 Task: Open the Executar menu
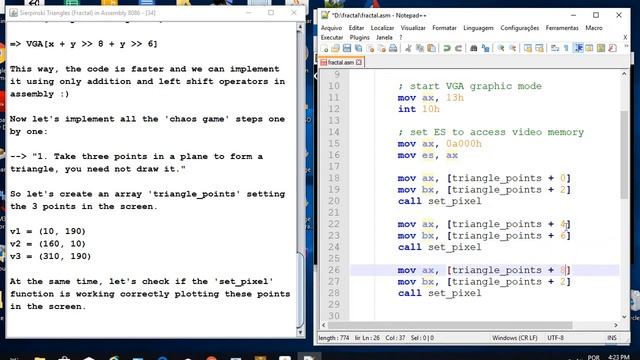click(331, 37)
